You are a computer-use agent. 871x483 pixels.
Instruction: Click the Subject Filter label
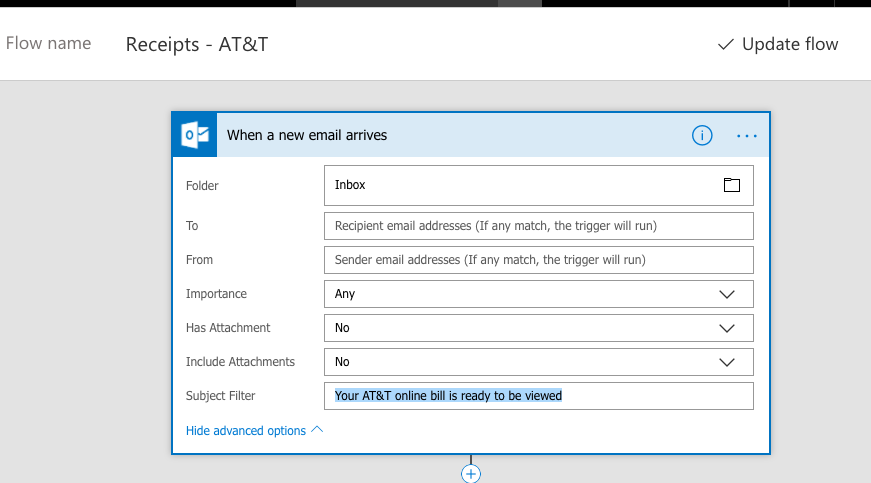click(x=221, y=396)
